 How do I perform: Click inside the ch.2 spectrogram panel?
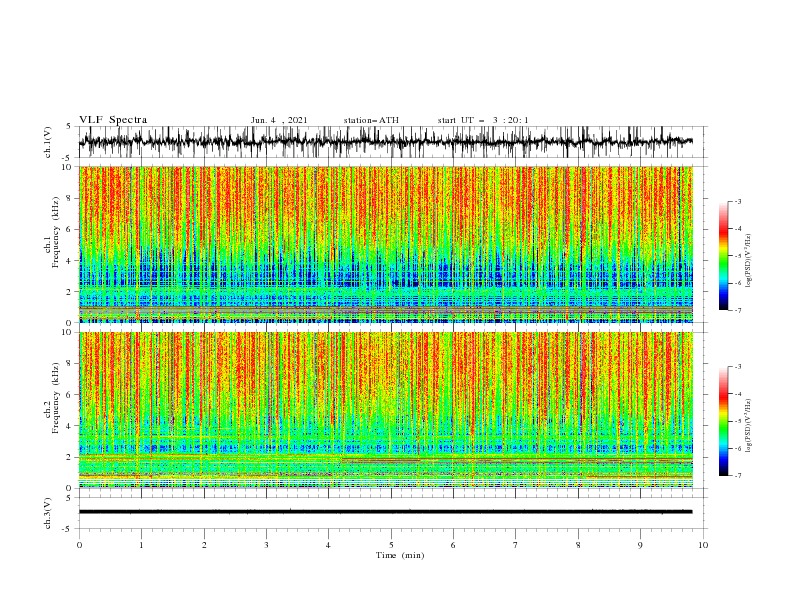point(386,410)
